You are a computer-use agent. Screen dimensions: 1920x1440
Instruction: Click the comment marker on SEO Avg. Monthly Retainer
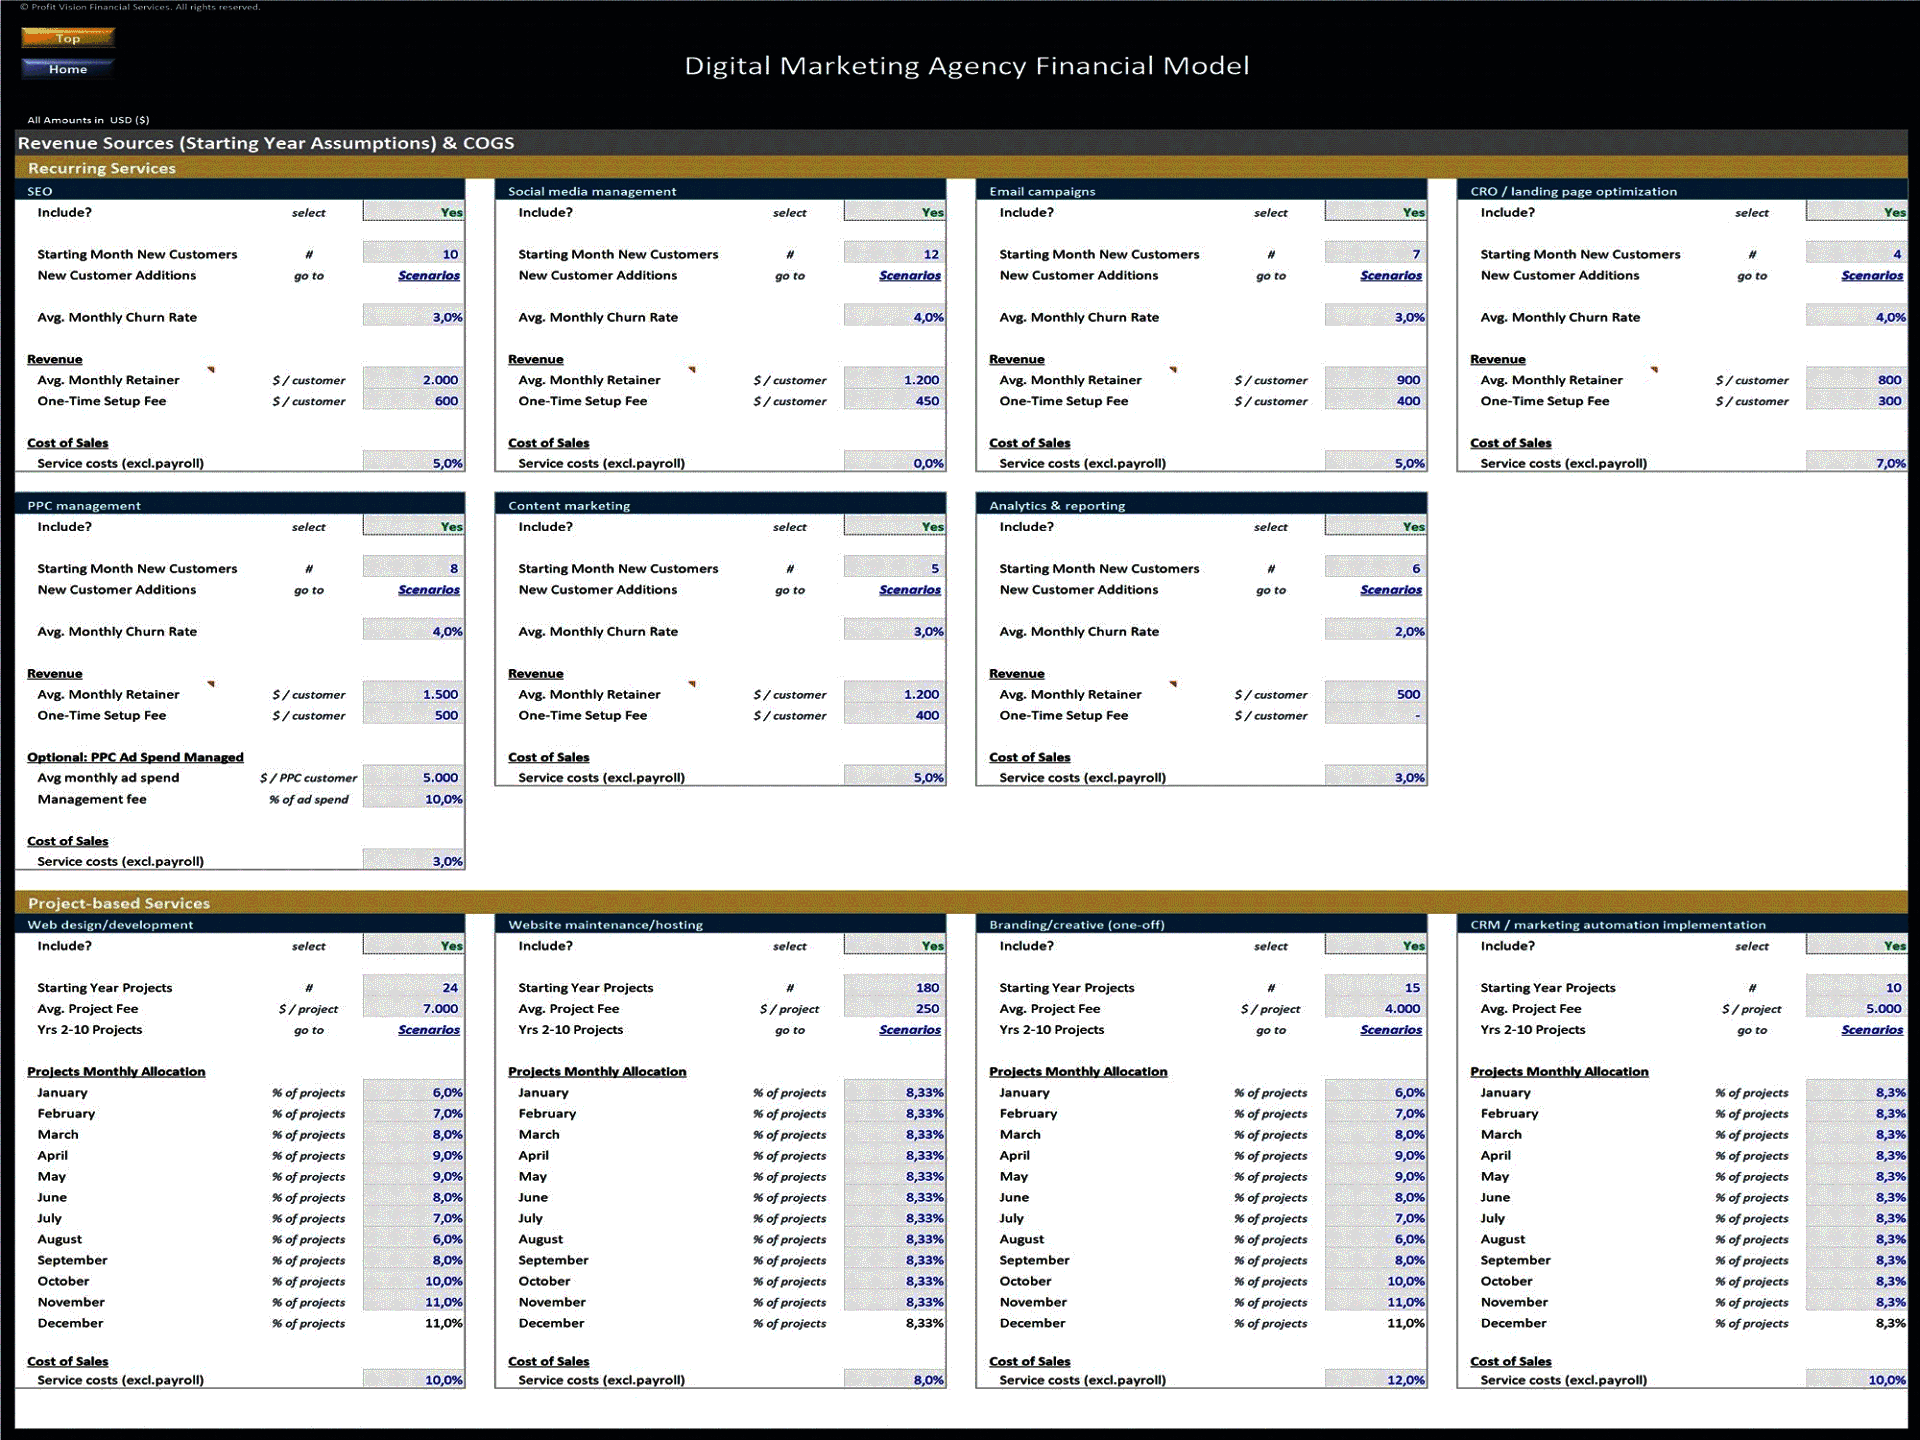[211, 368]
